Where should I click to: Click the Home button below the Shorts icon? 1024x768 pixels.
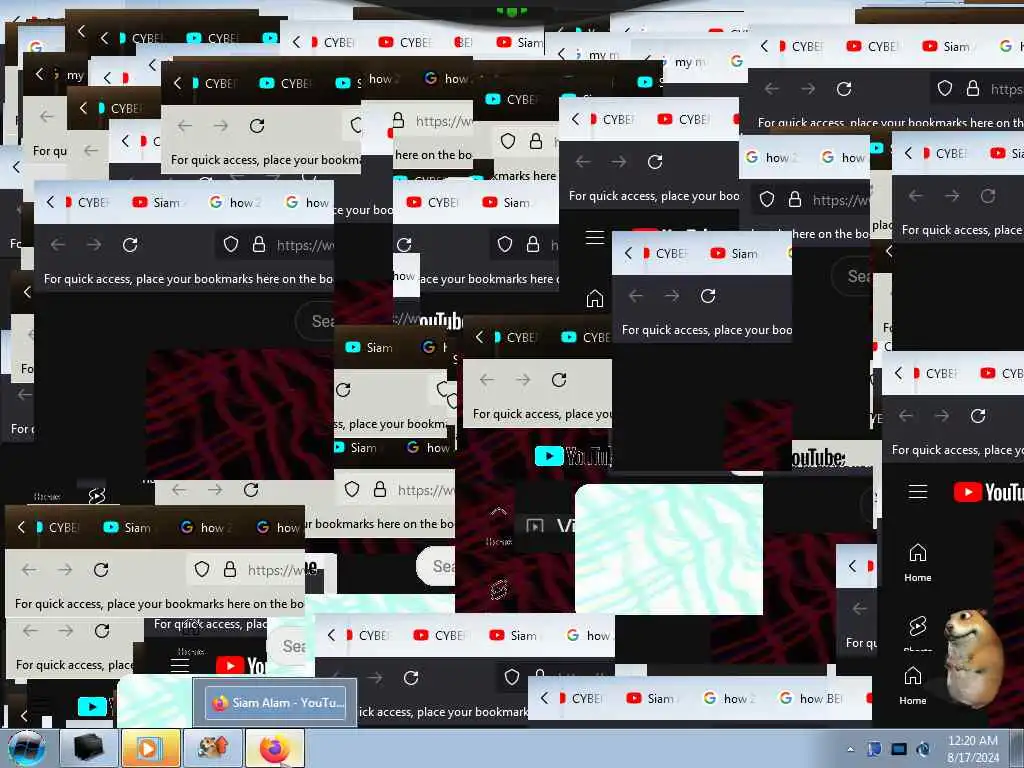point(912,686)
